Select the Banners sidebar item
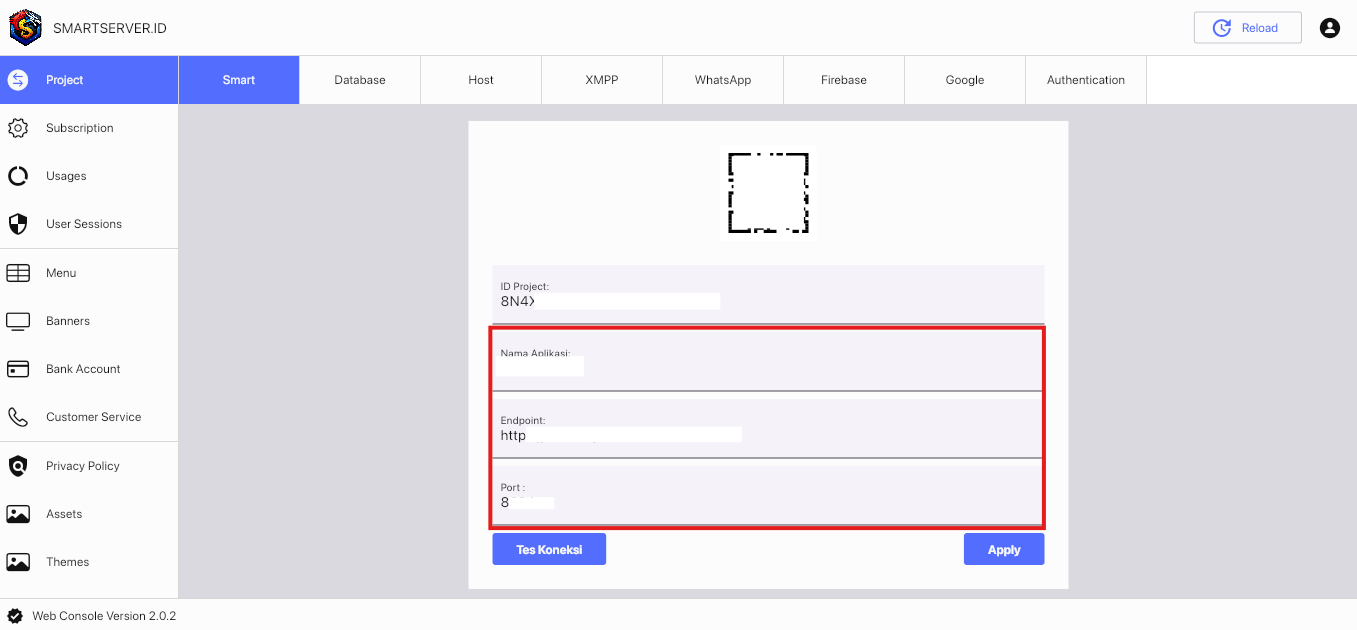 pos(66,320)
